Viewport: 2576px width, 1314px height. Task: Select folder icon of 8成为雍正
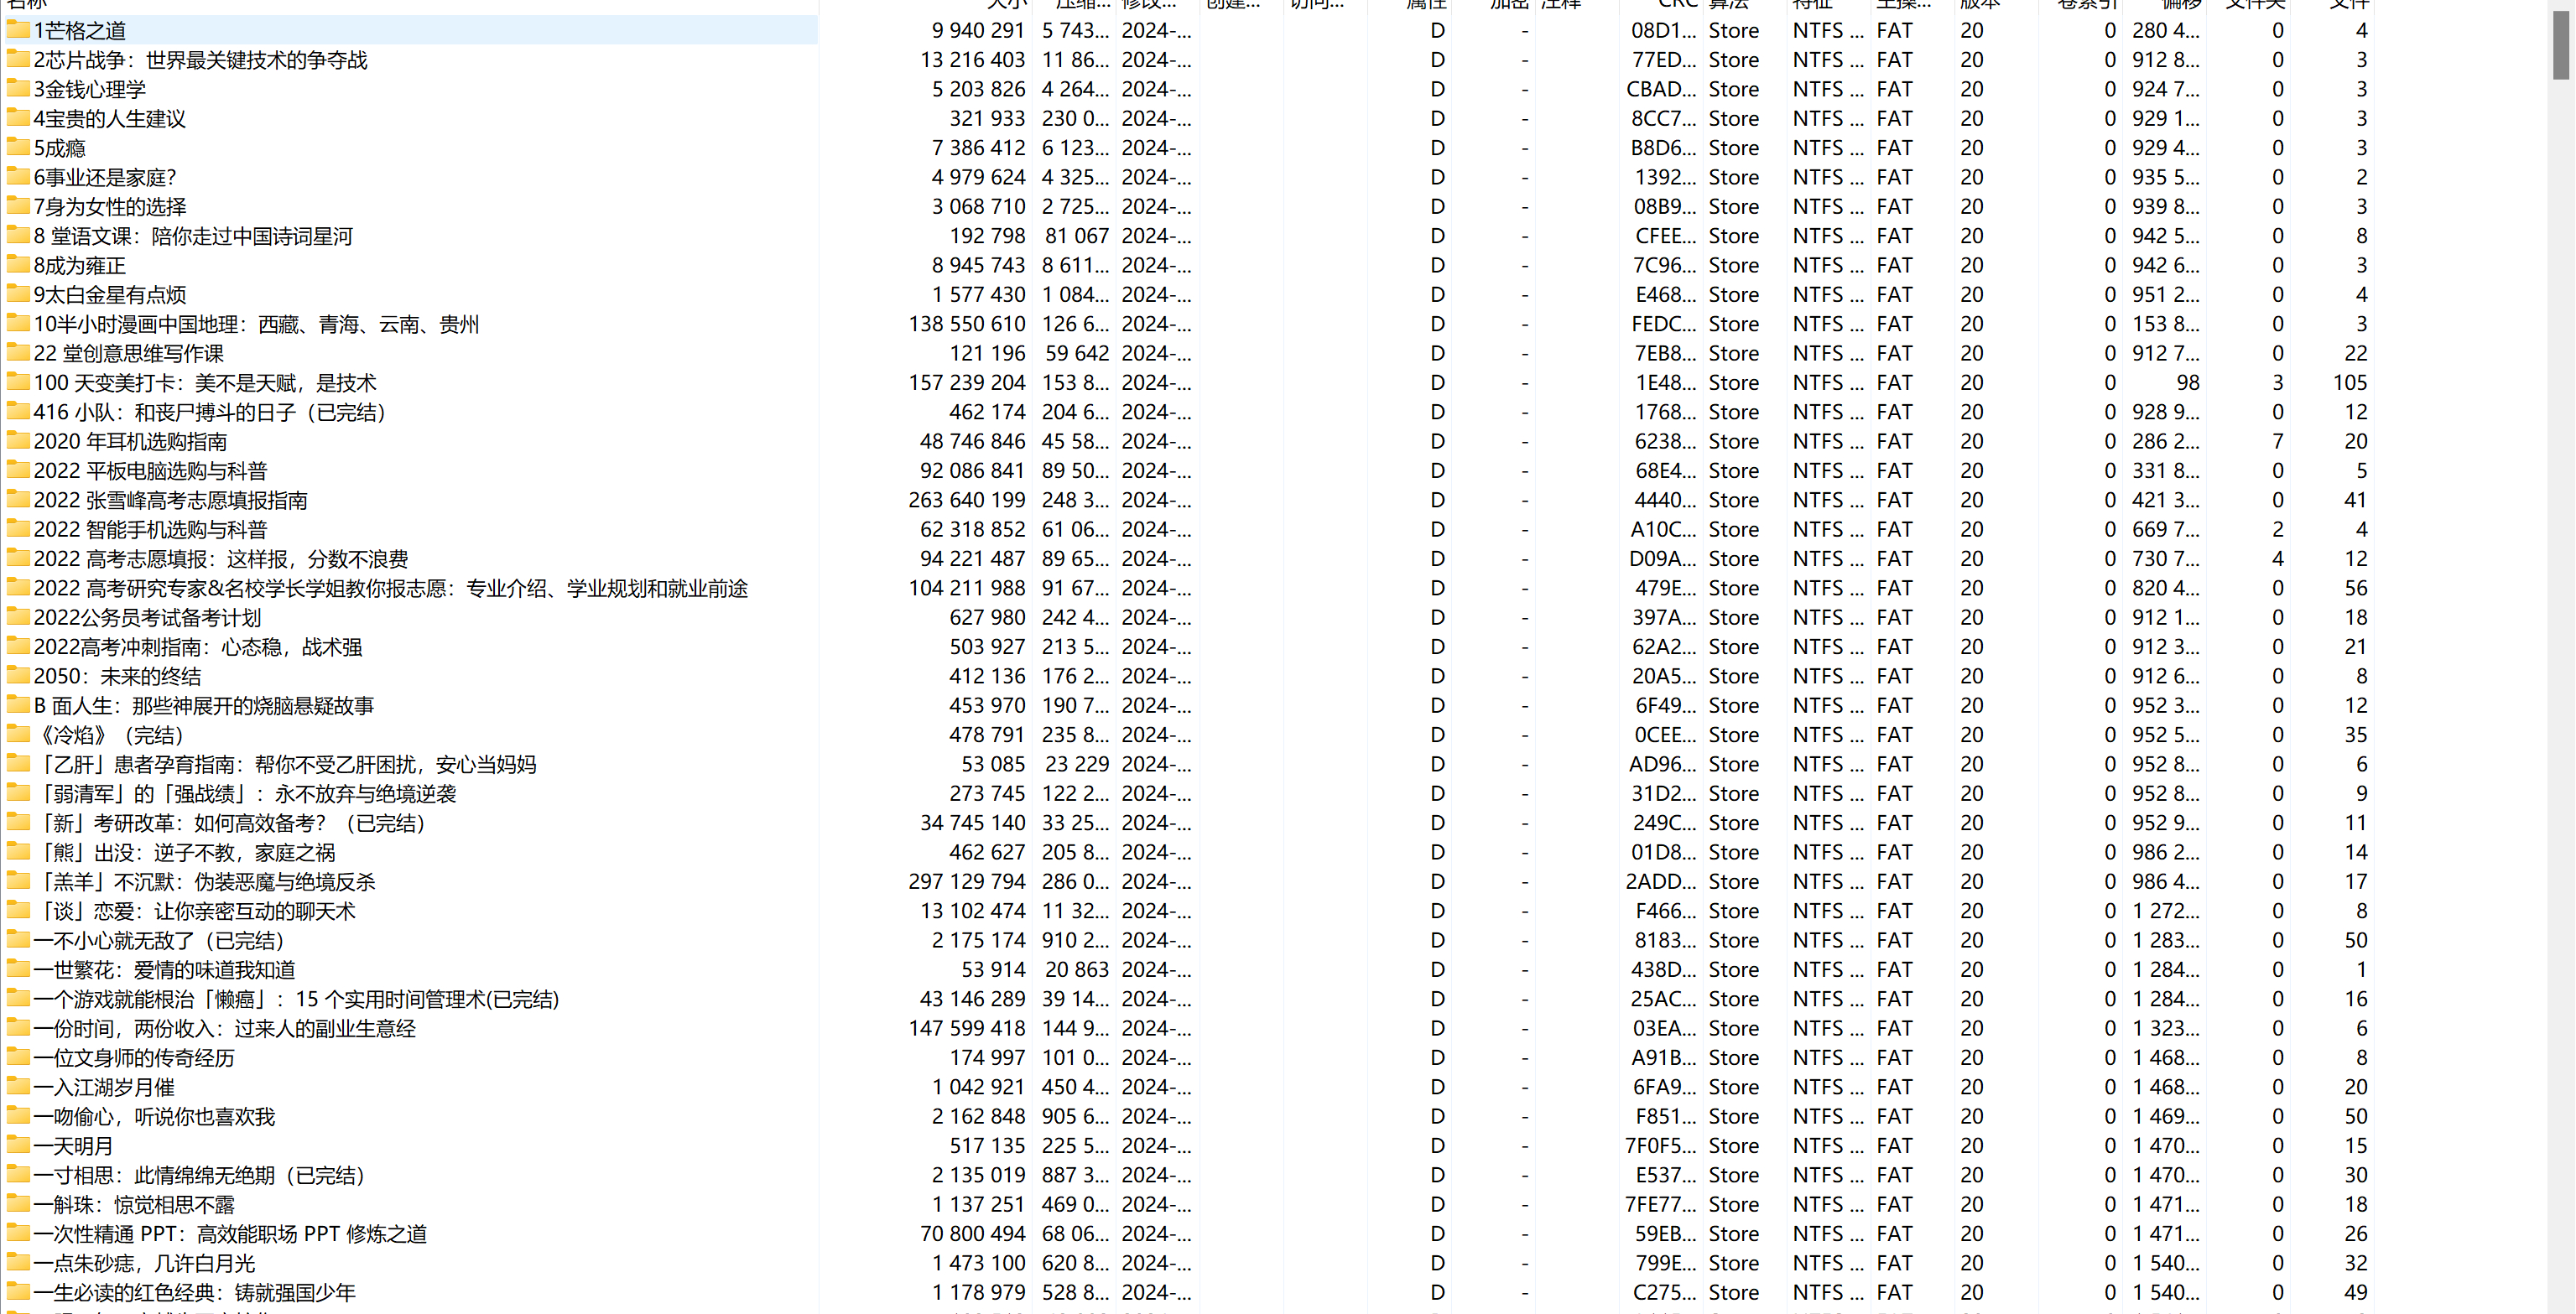[17, 265]
